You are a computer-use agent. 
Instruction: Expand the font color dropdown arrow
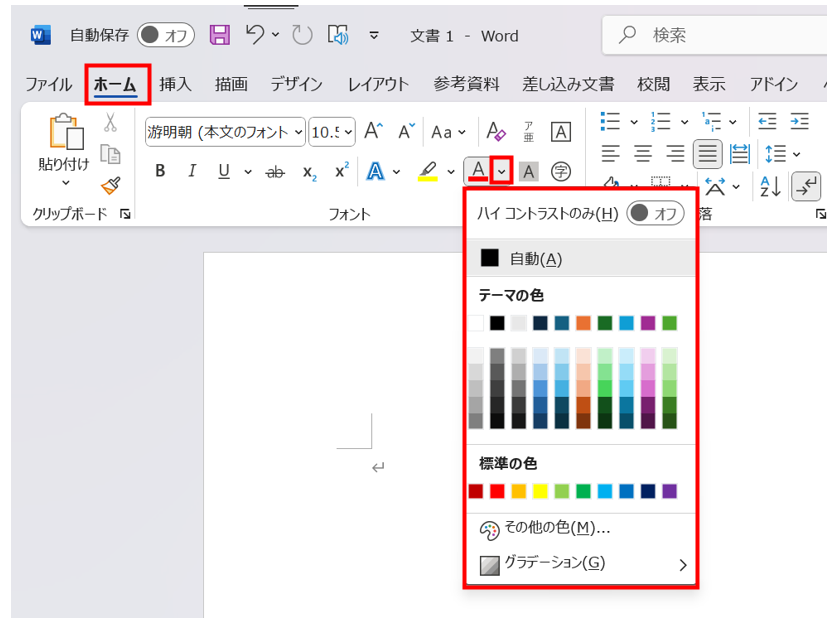click(502, 171)
